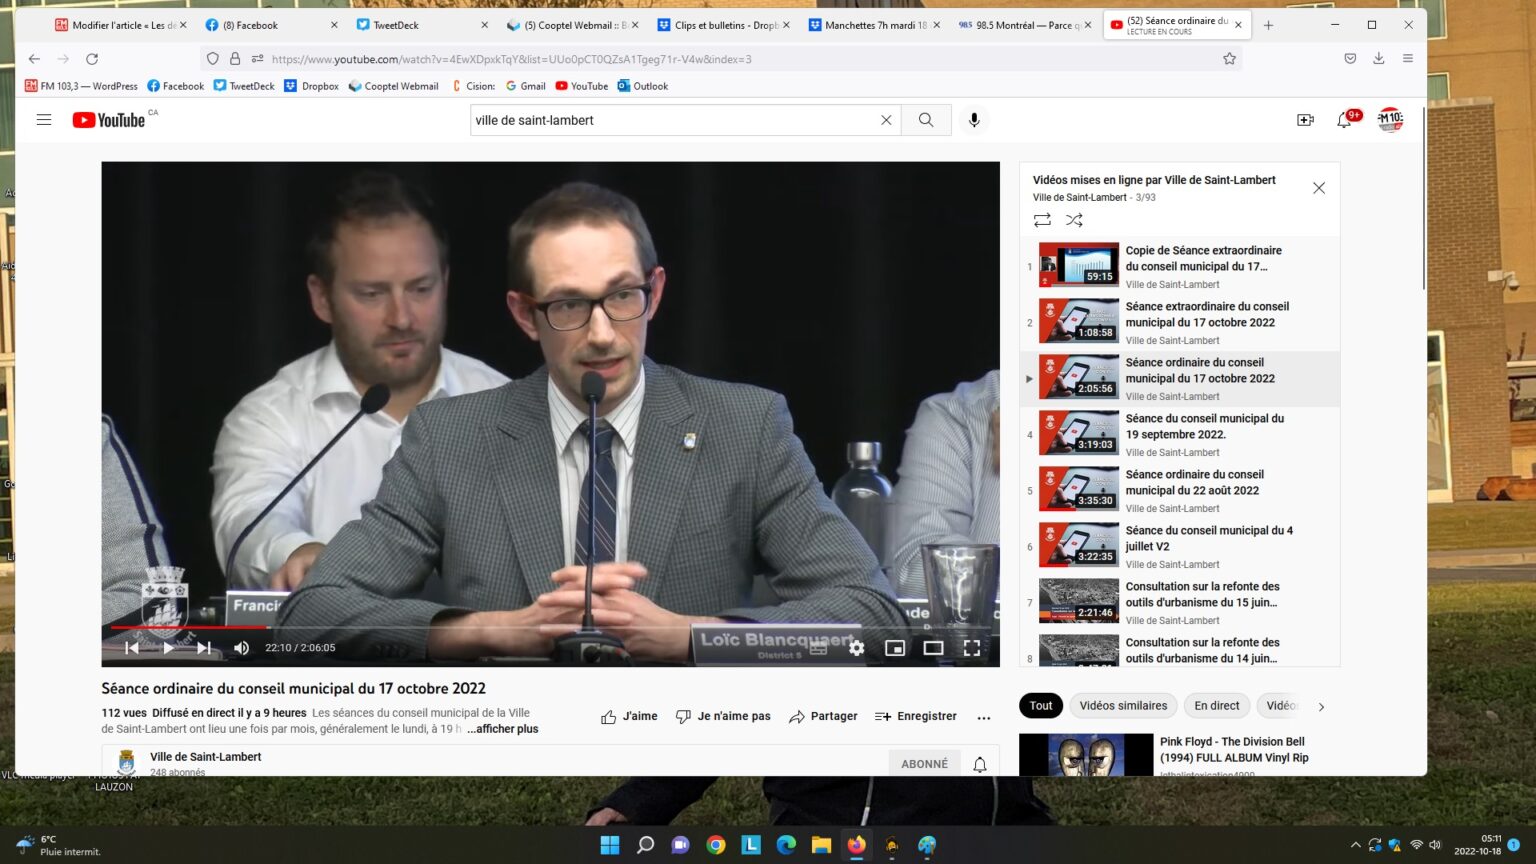Enable miniplayer mode
The height and width of the screenshot is (864, 1536).
(x=895, y=648)
